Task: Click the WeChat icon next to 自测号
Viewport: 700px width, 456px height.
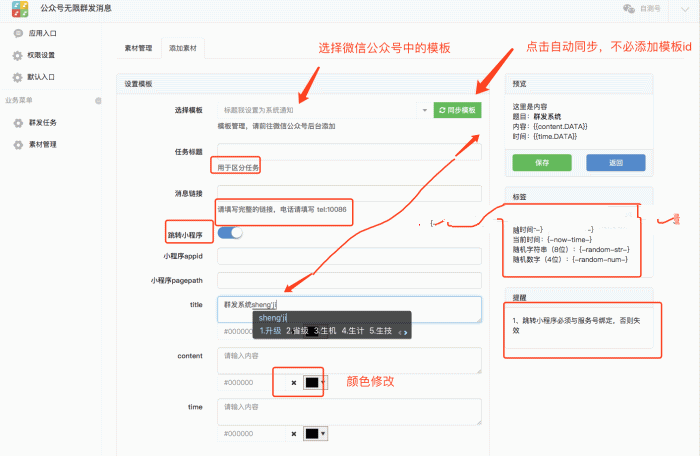Action: pyautogui.click(x=628, y=8)
